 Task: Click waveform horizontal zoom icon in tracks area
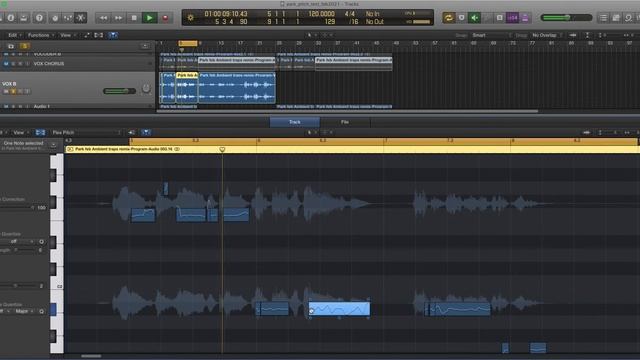[573, 36]
